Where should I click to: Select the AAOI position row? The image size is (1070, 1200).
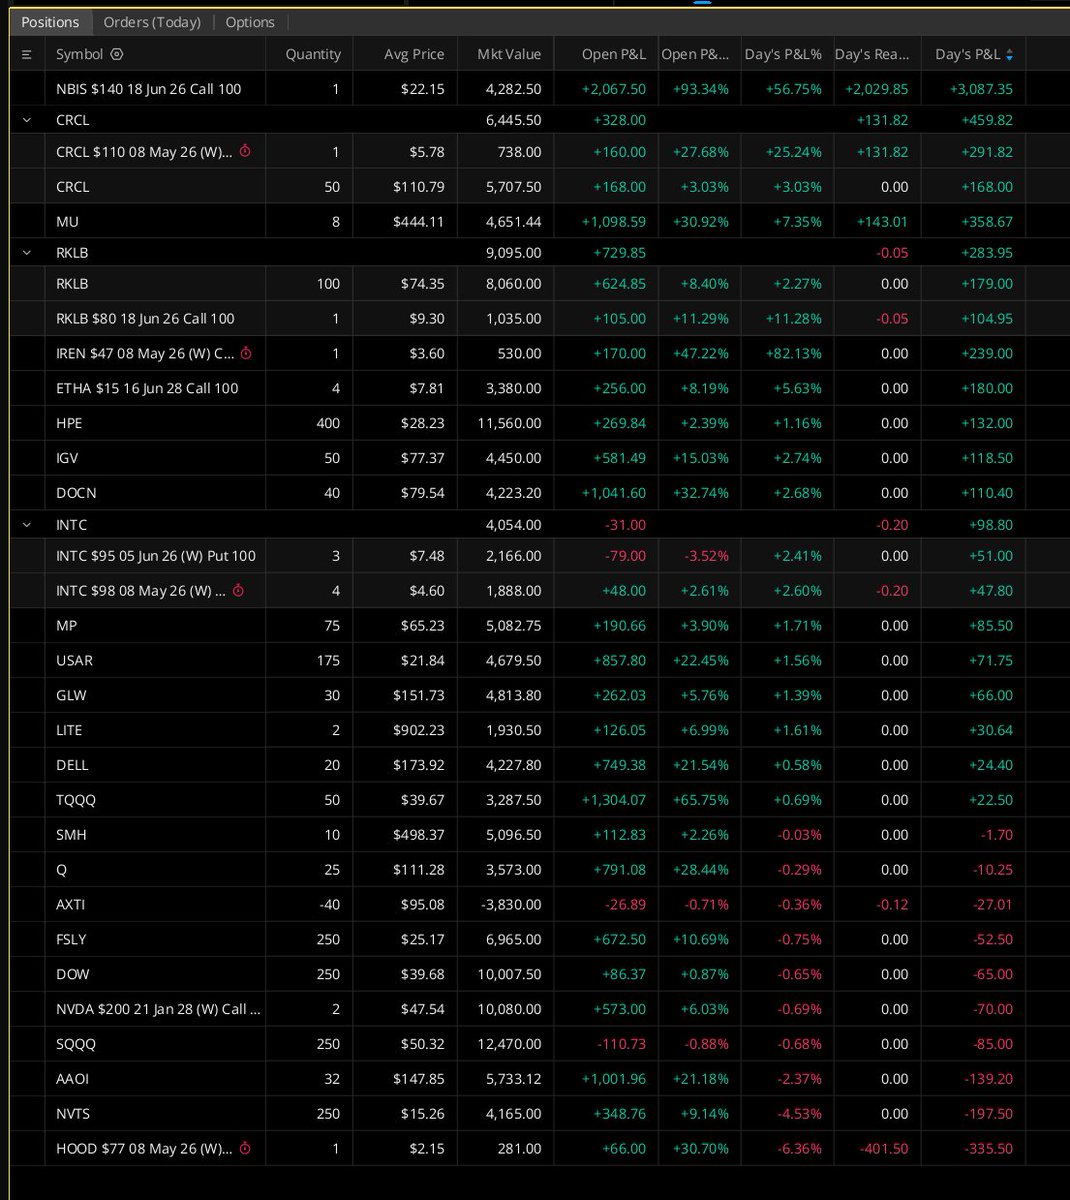pyautogui.click(x=540, y=1079)
